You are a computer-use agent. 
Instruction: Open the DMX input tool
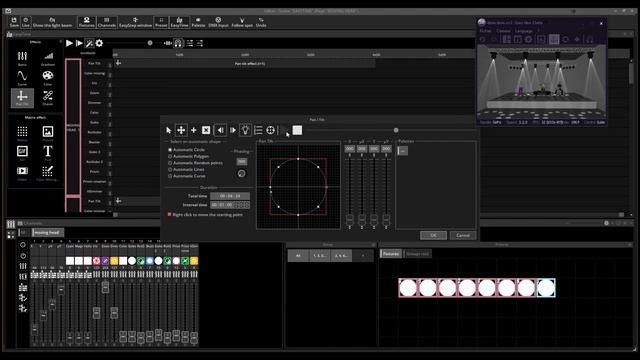[218, 22]
